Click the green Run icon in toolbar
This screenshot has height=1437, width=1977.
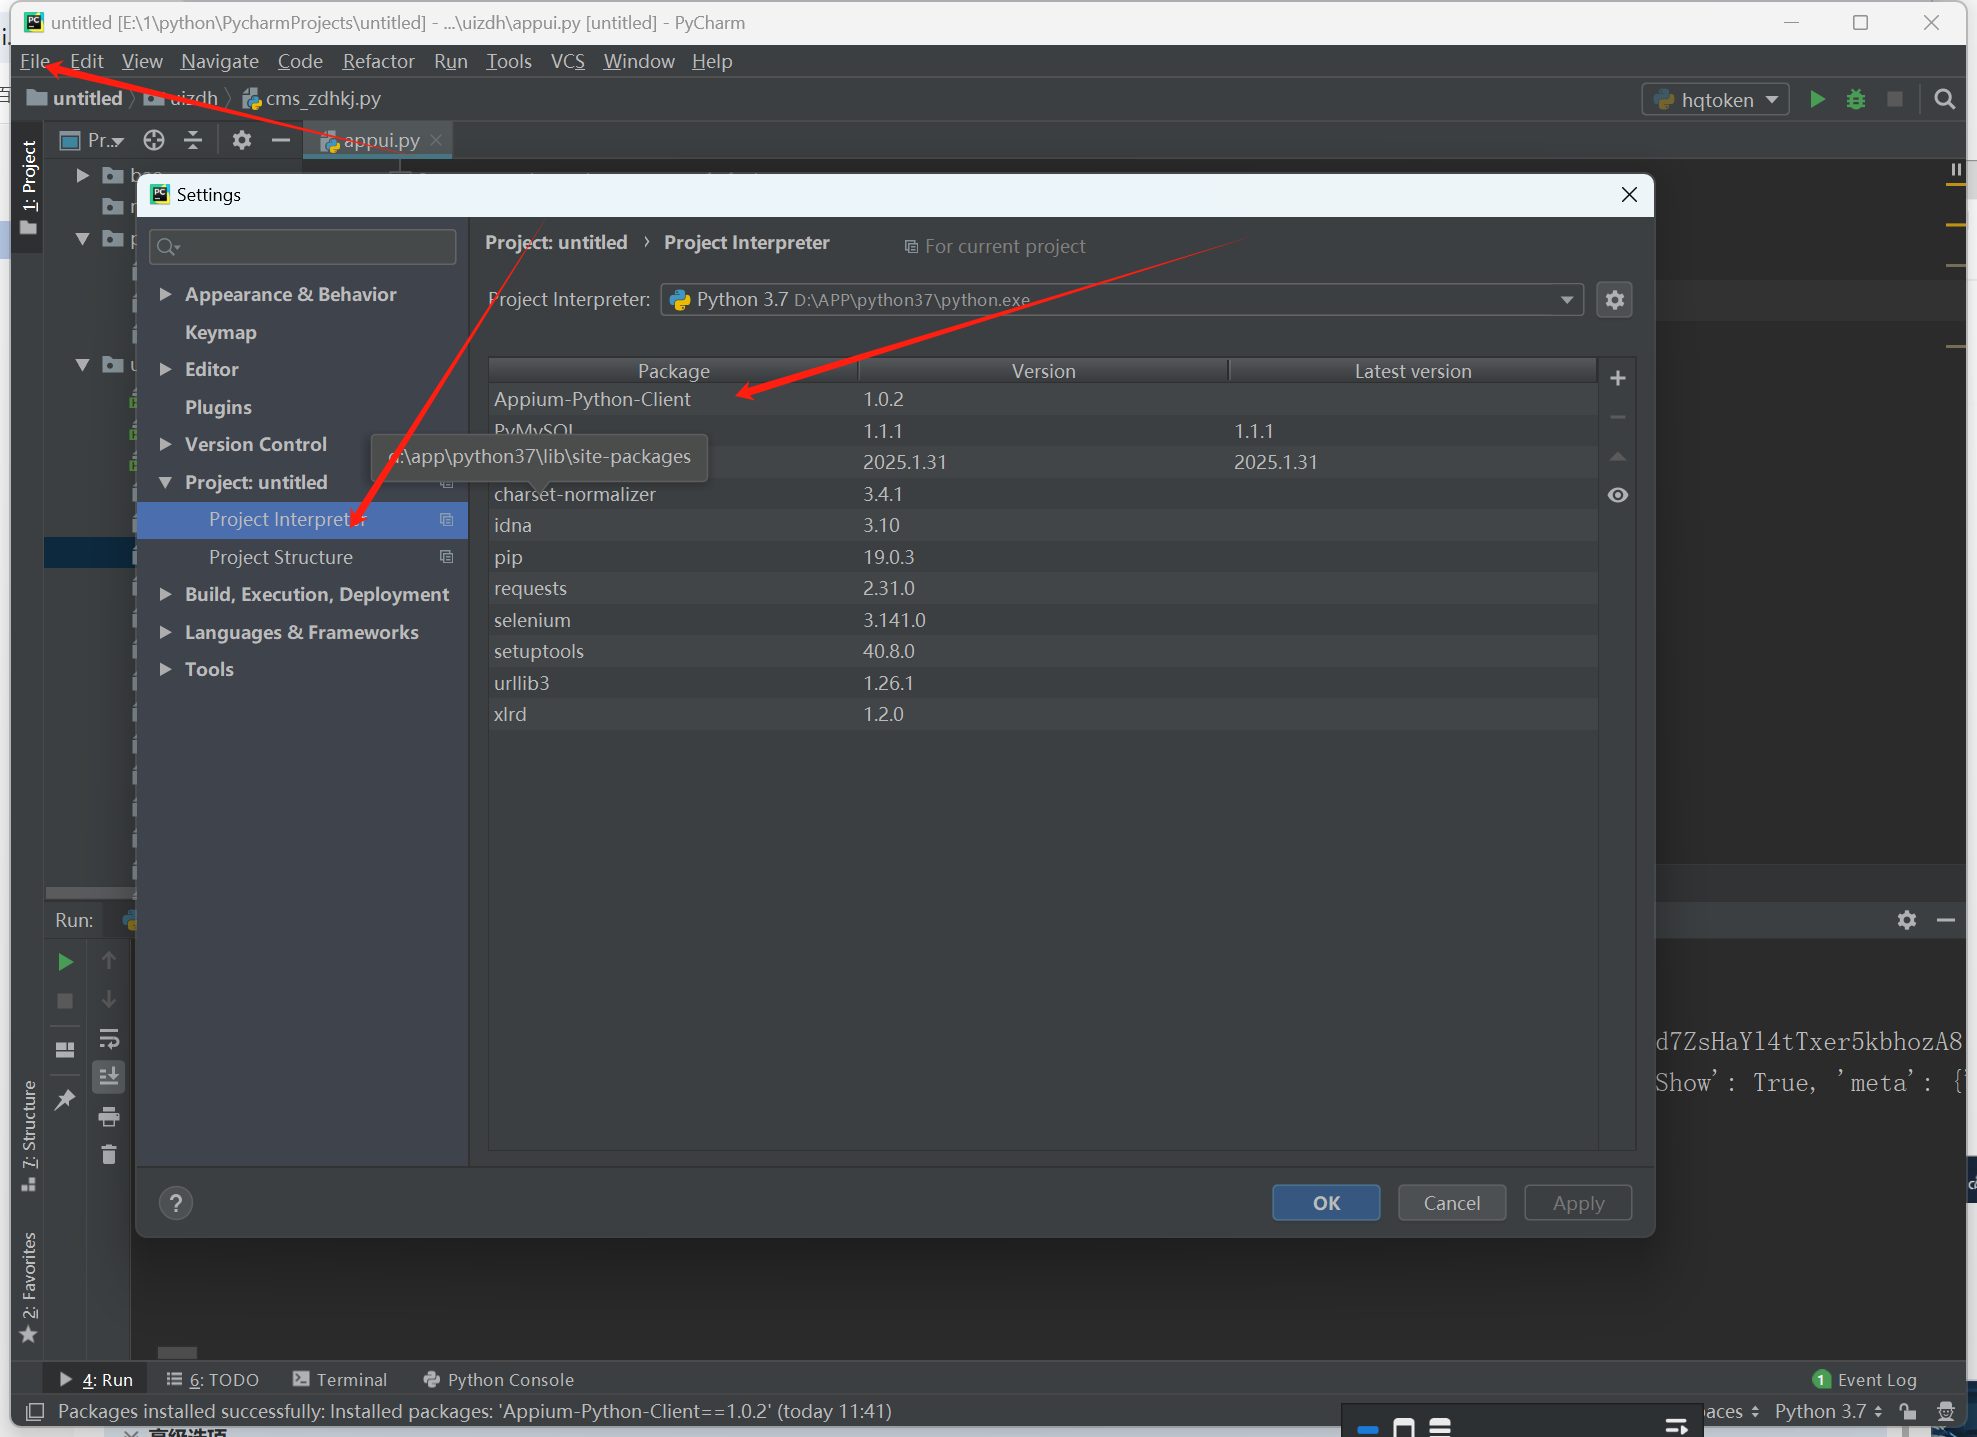pyautogui.click(x=1817, y=99)
